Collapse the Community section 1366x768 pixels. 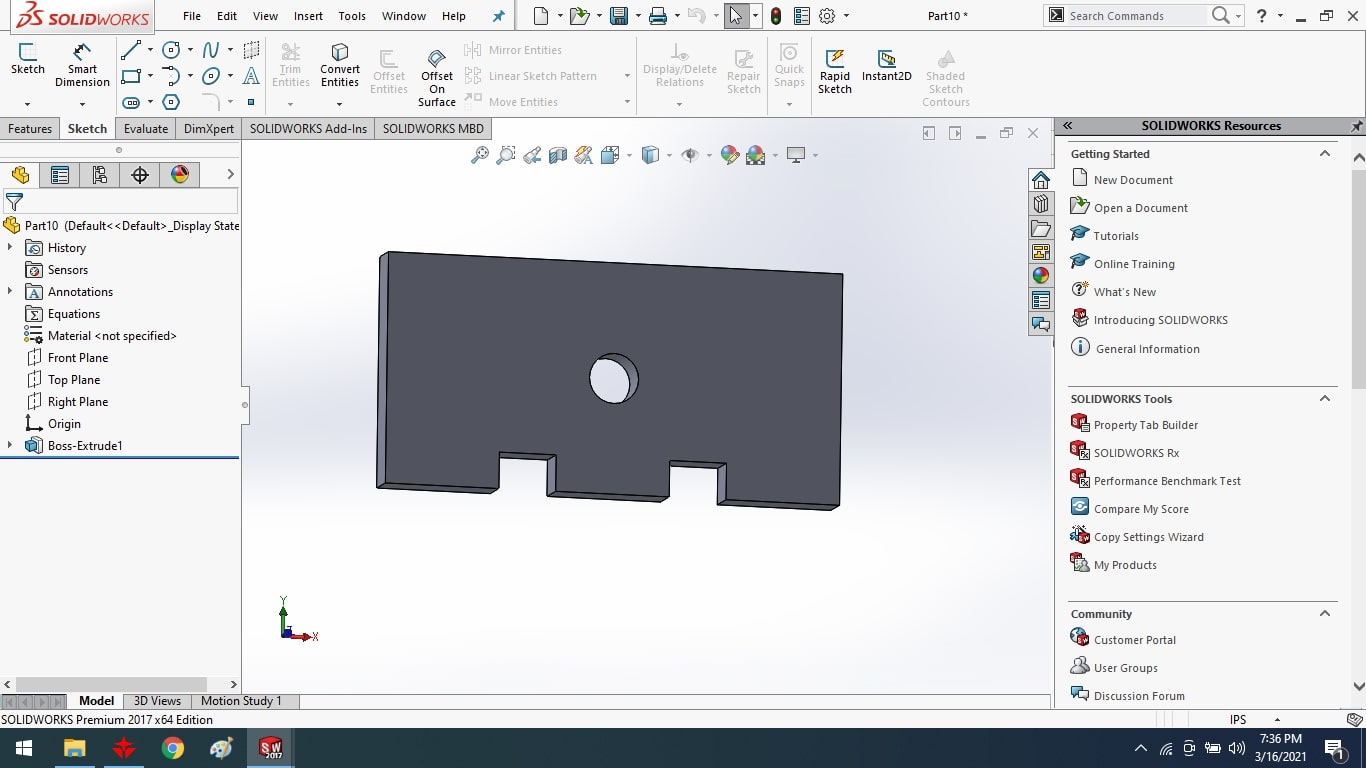pos(1325,614)
